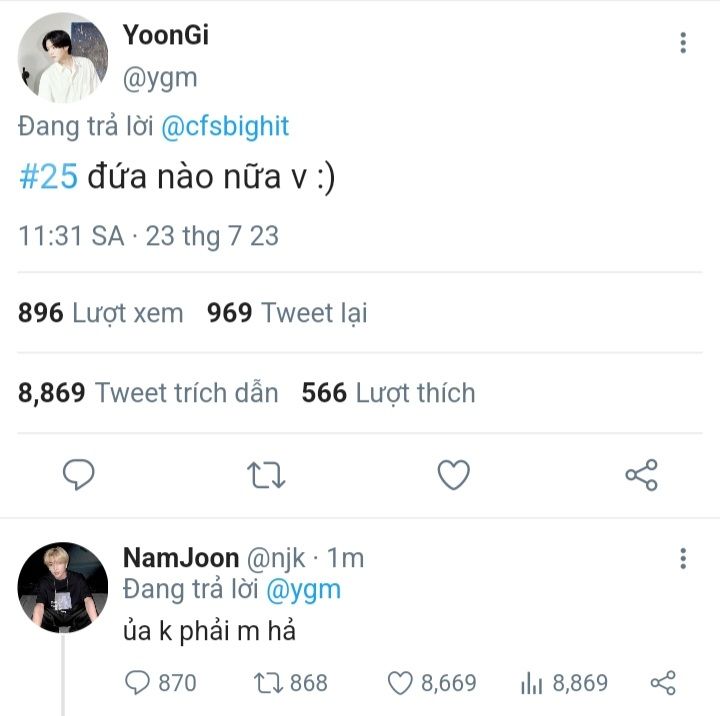
Task: Open NamJoon's profile picture
Action: coord(62,587)
